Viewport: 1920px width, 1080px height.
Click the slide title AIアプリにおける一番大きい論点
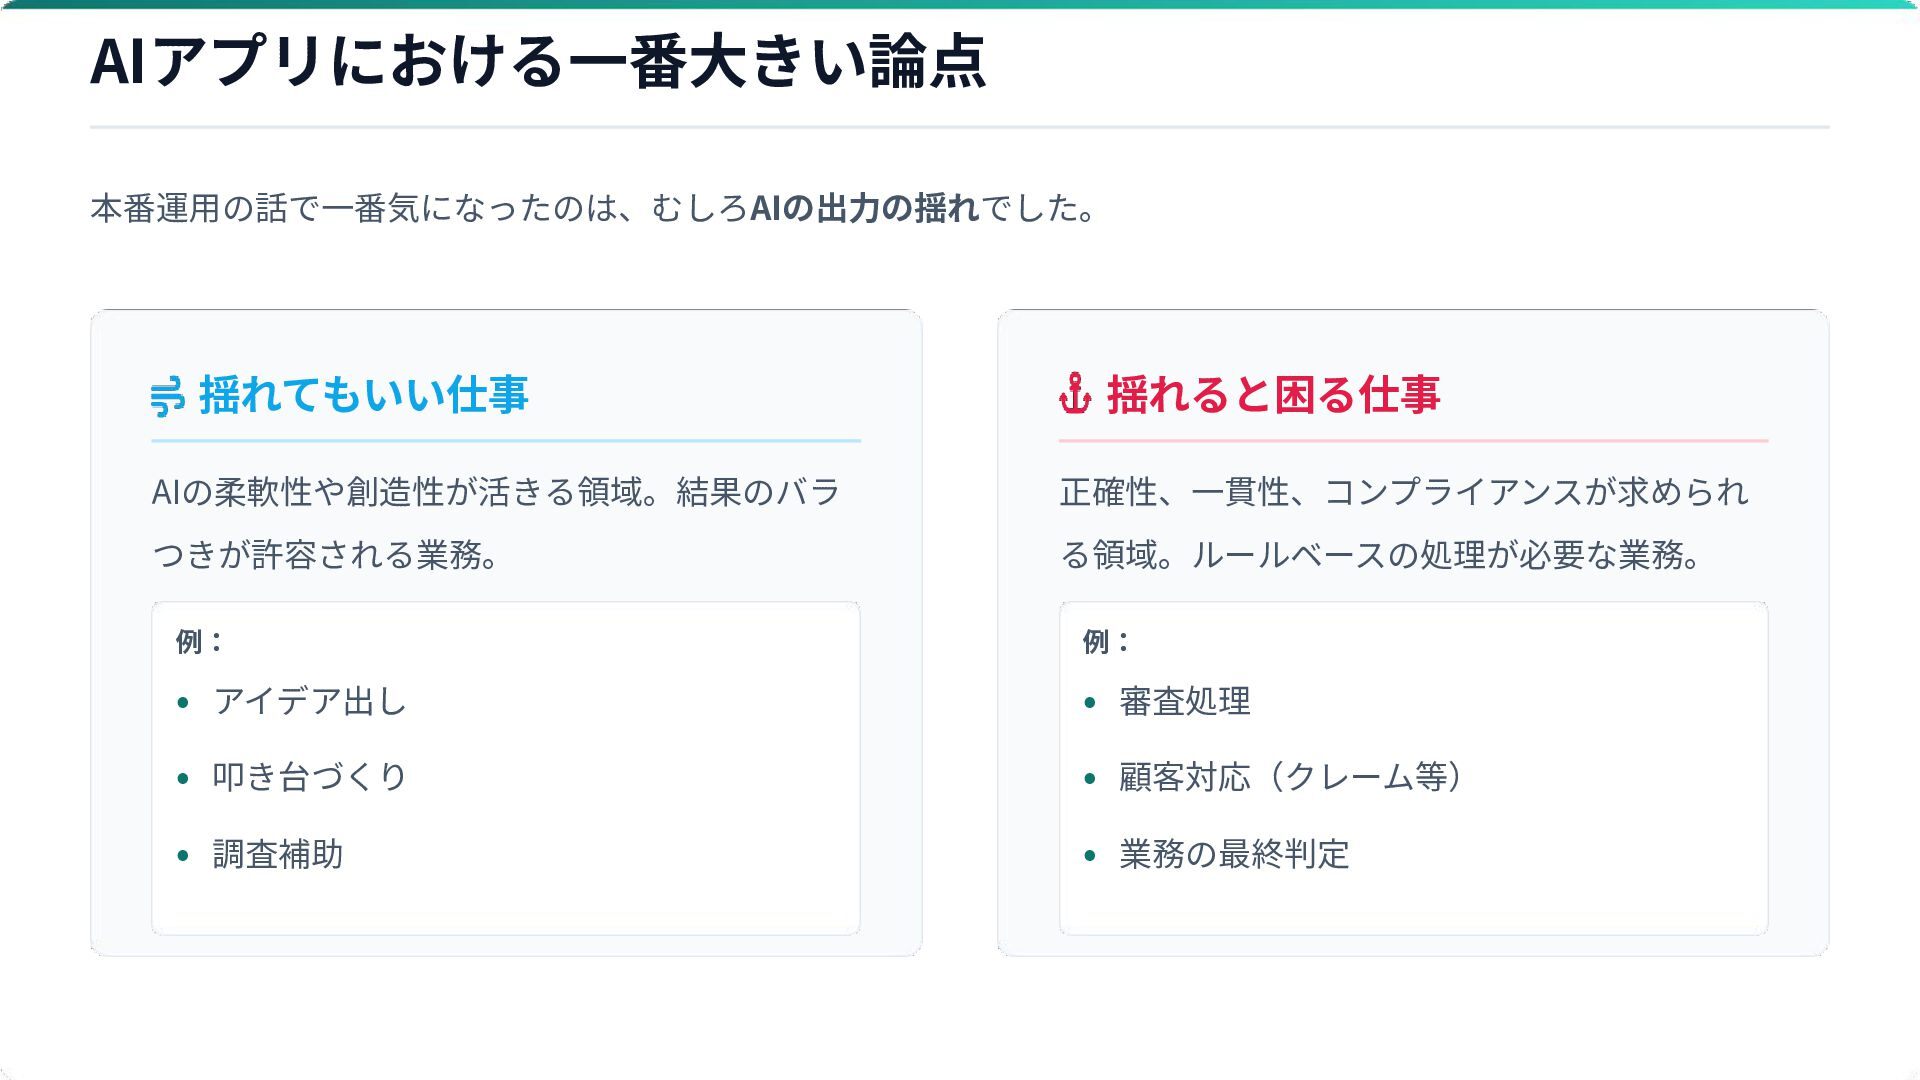click(538, 62)
